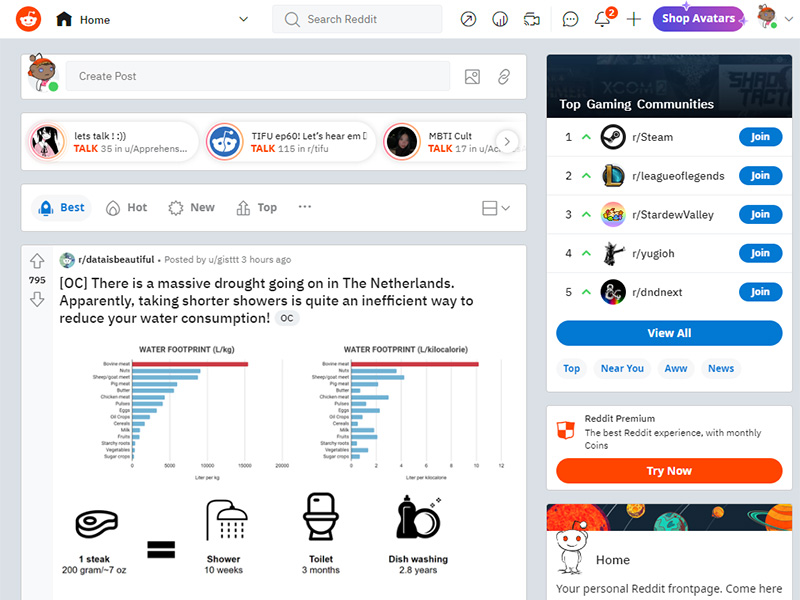Viewport: 800px width, 600px height.
Task: Open the chat bubble icon
Action: [570, 19]
